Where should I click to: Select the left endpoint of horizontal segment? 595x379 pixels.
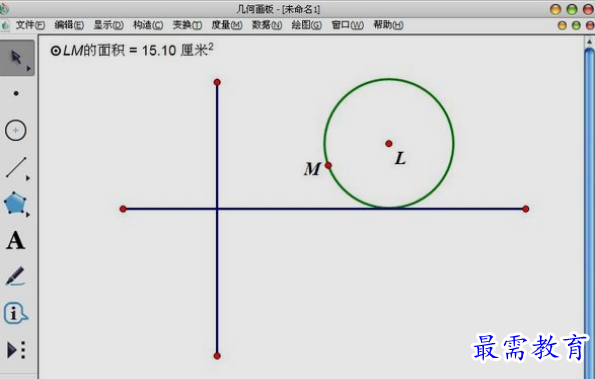click(123, 209)
